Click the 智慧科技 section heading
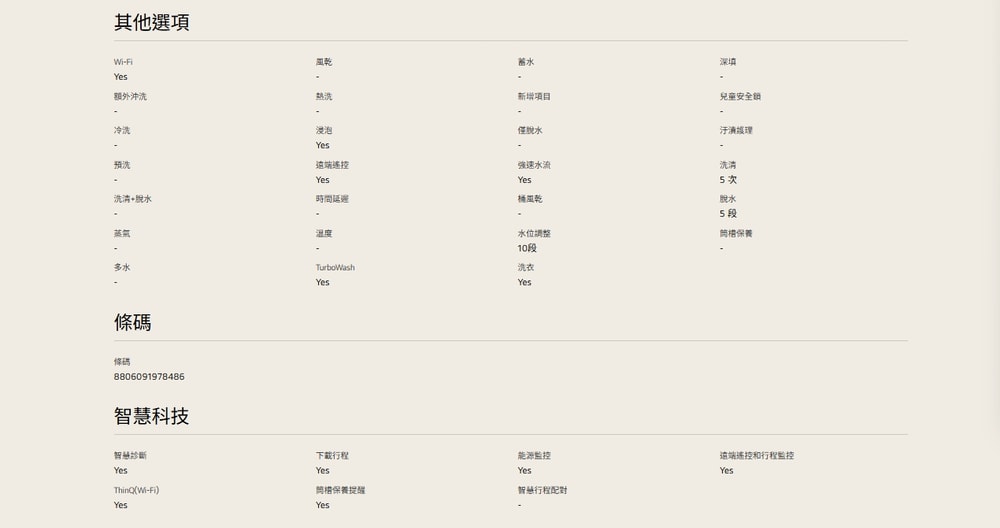1000x528 pixels. [x=151, y=416]
